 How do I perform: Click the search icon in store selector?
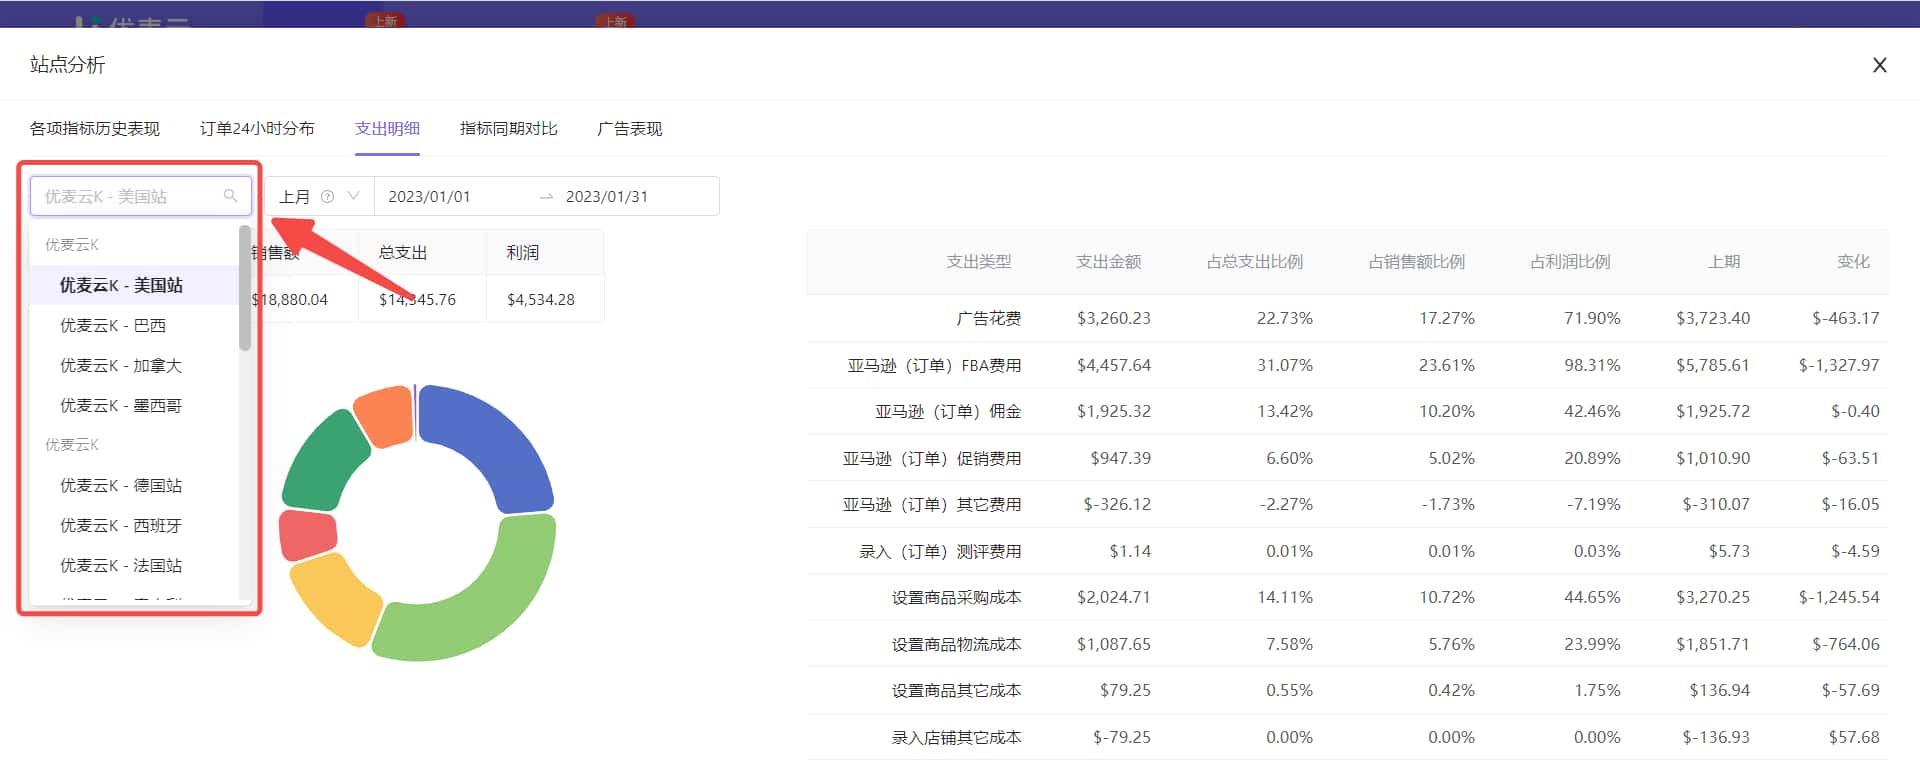pyautogui.click(x=231, y=196)
